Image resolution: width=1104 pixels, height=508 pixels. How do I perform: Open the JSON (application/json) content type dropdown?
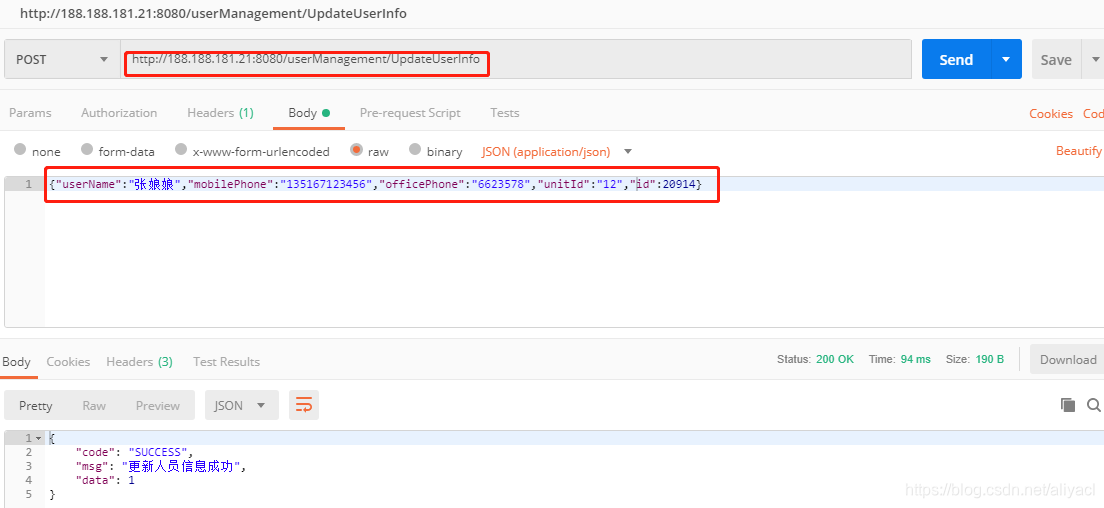click(x=557, y=151)
